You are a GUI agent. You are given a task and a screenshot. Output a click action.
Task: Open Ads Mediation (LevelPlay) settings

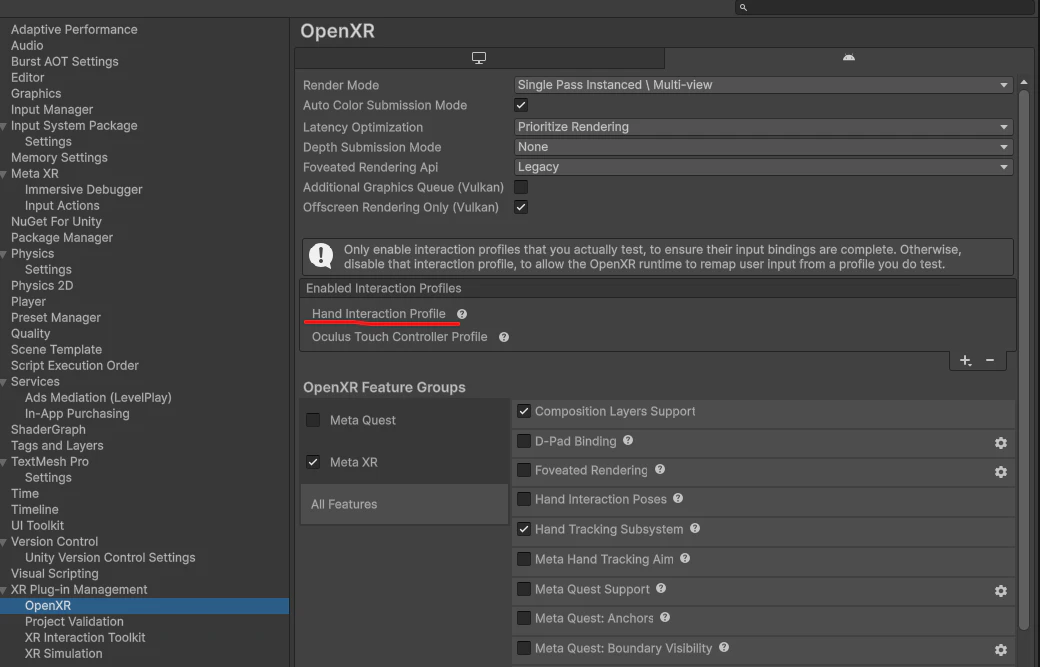pyautogui.click(x=98, y=397)
